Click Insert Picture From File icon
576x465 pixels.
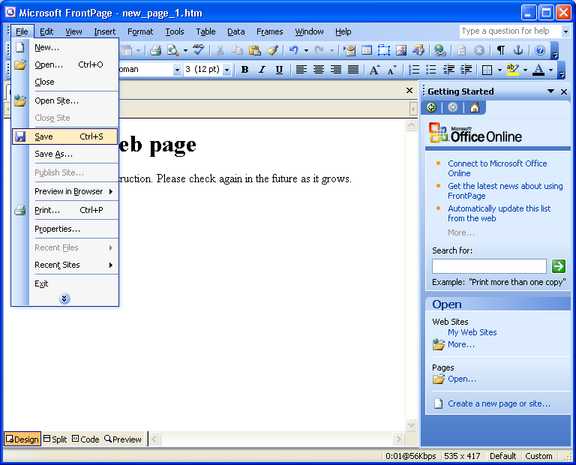pos(401,50)
